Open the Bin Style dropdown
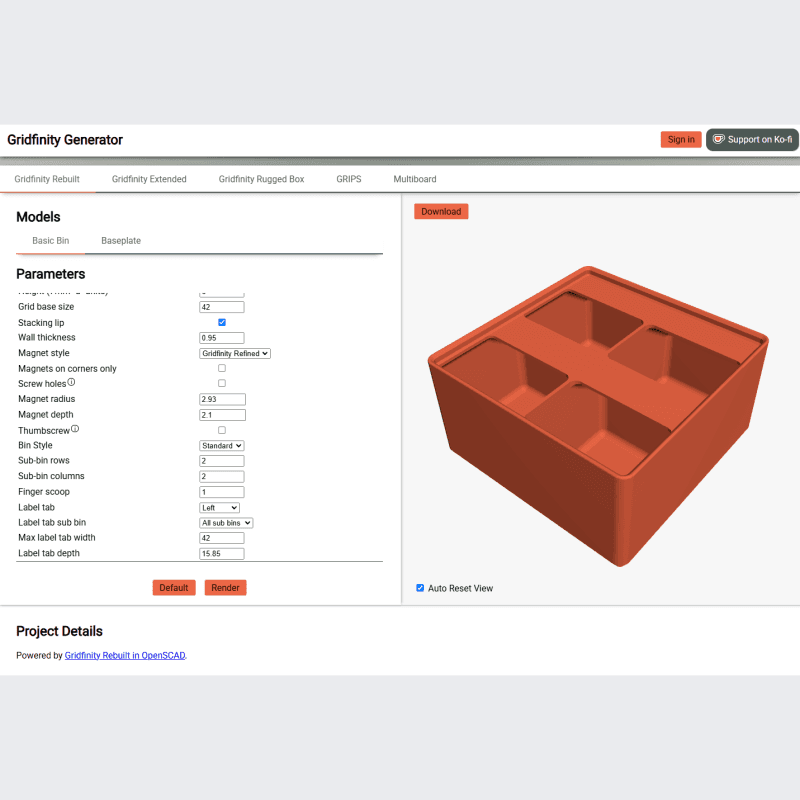This screenshot has width=800, height=800. pyautogui.click(x=221, y=445)
